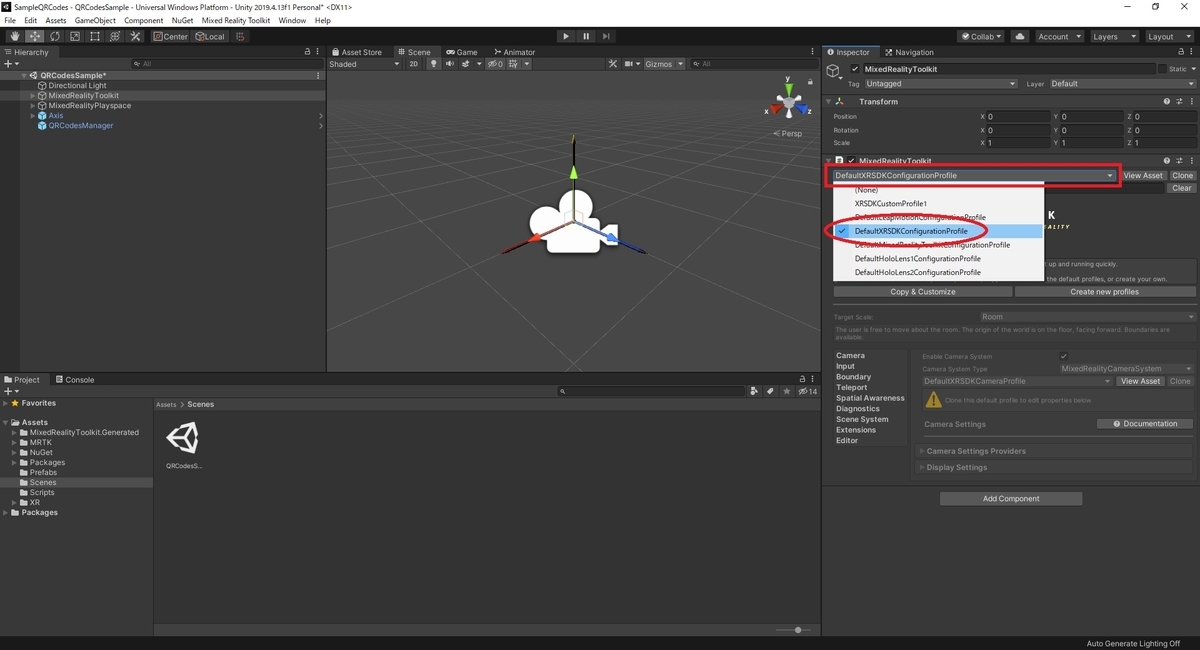Toggle the grid snapping icon in the toolbar
The image size is (1200, 650).
pos(241,36)
